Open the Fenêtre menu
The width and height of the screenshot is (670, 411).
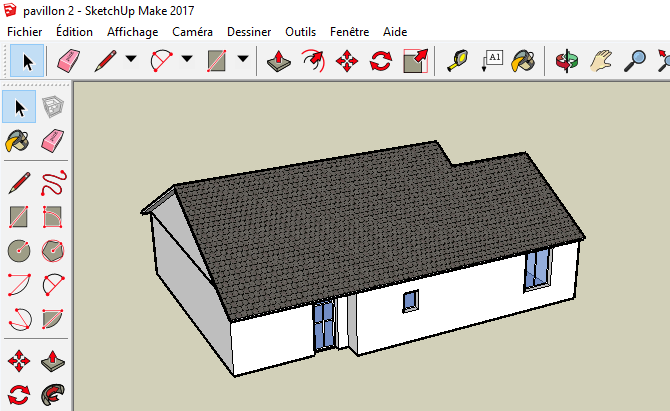350,32
